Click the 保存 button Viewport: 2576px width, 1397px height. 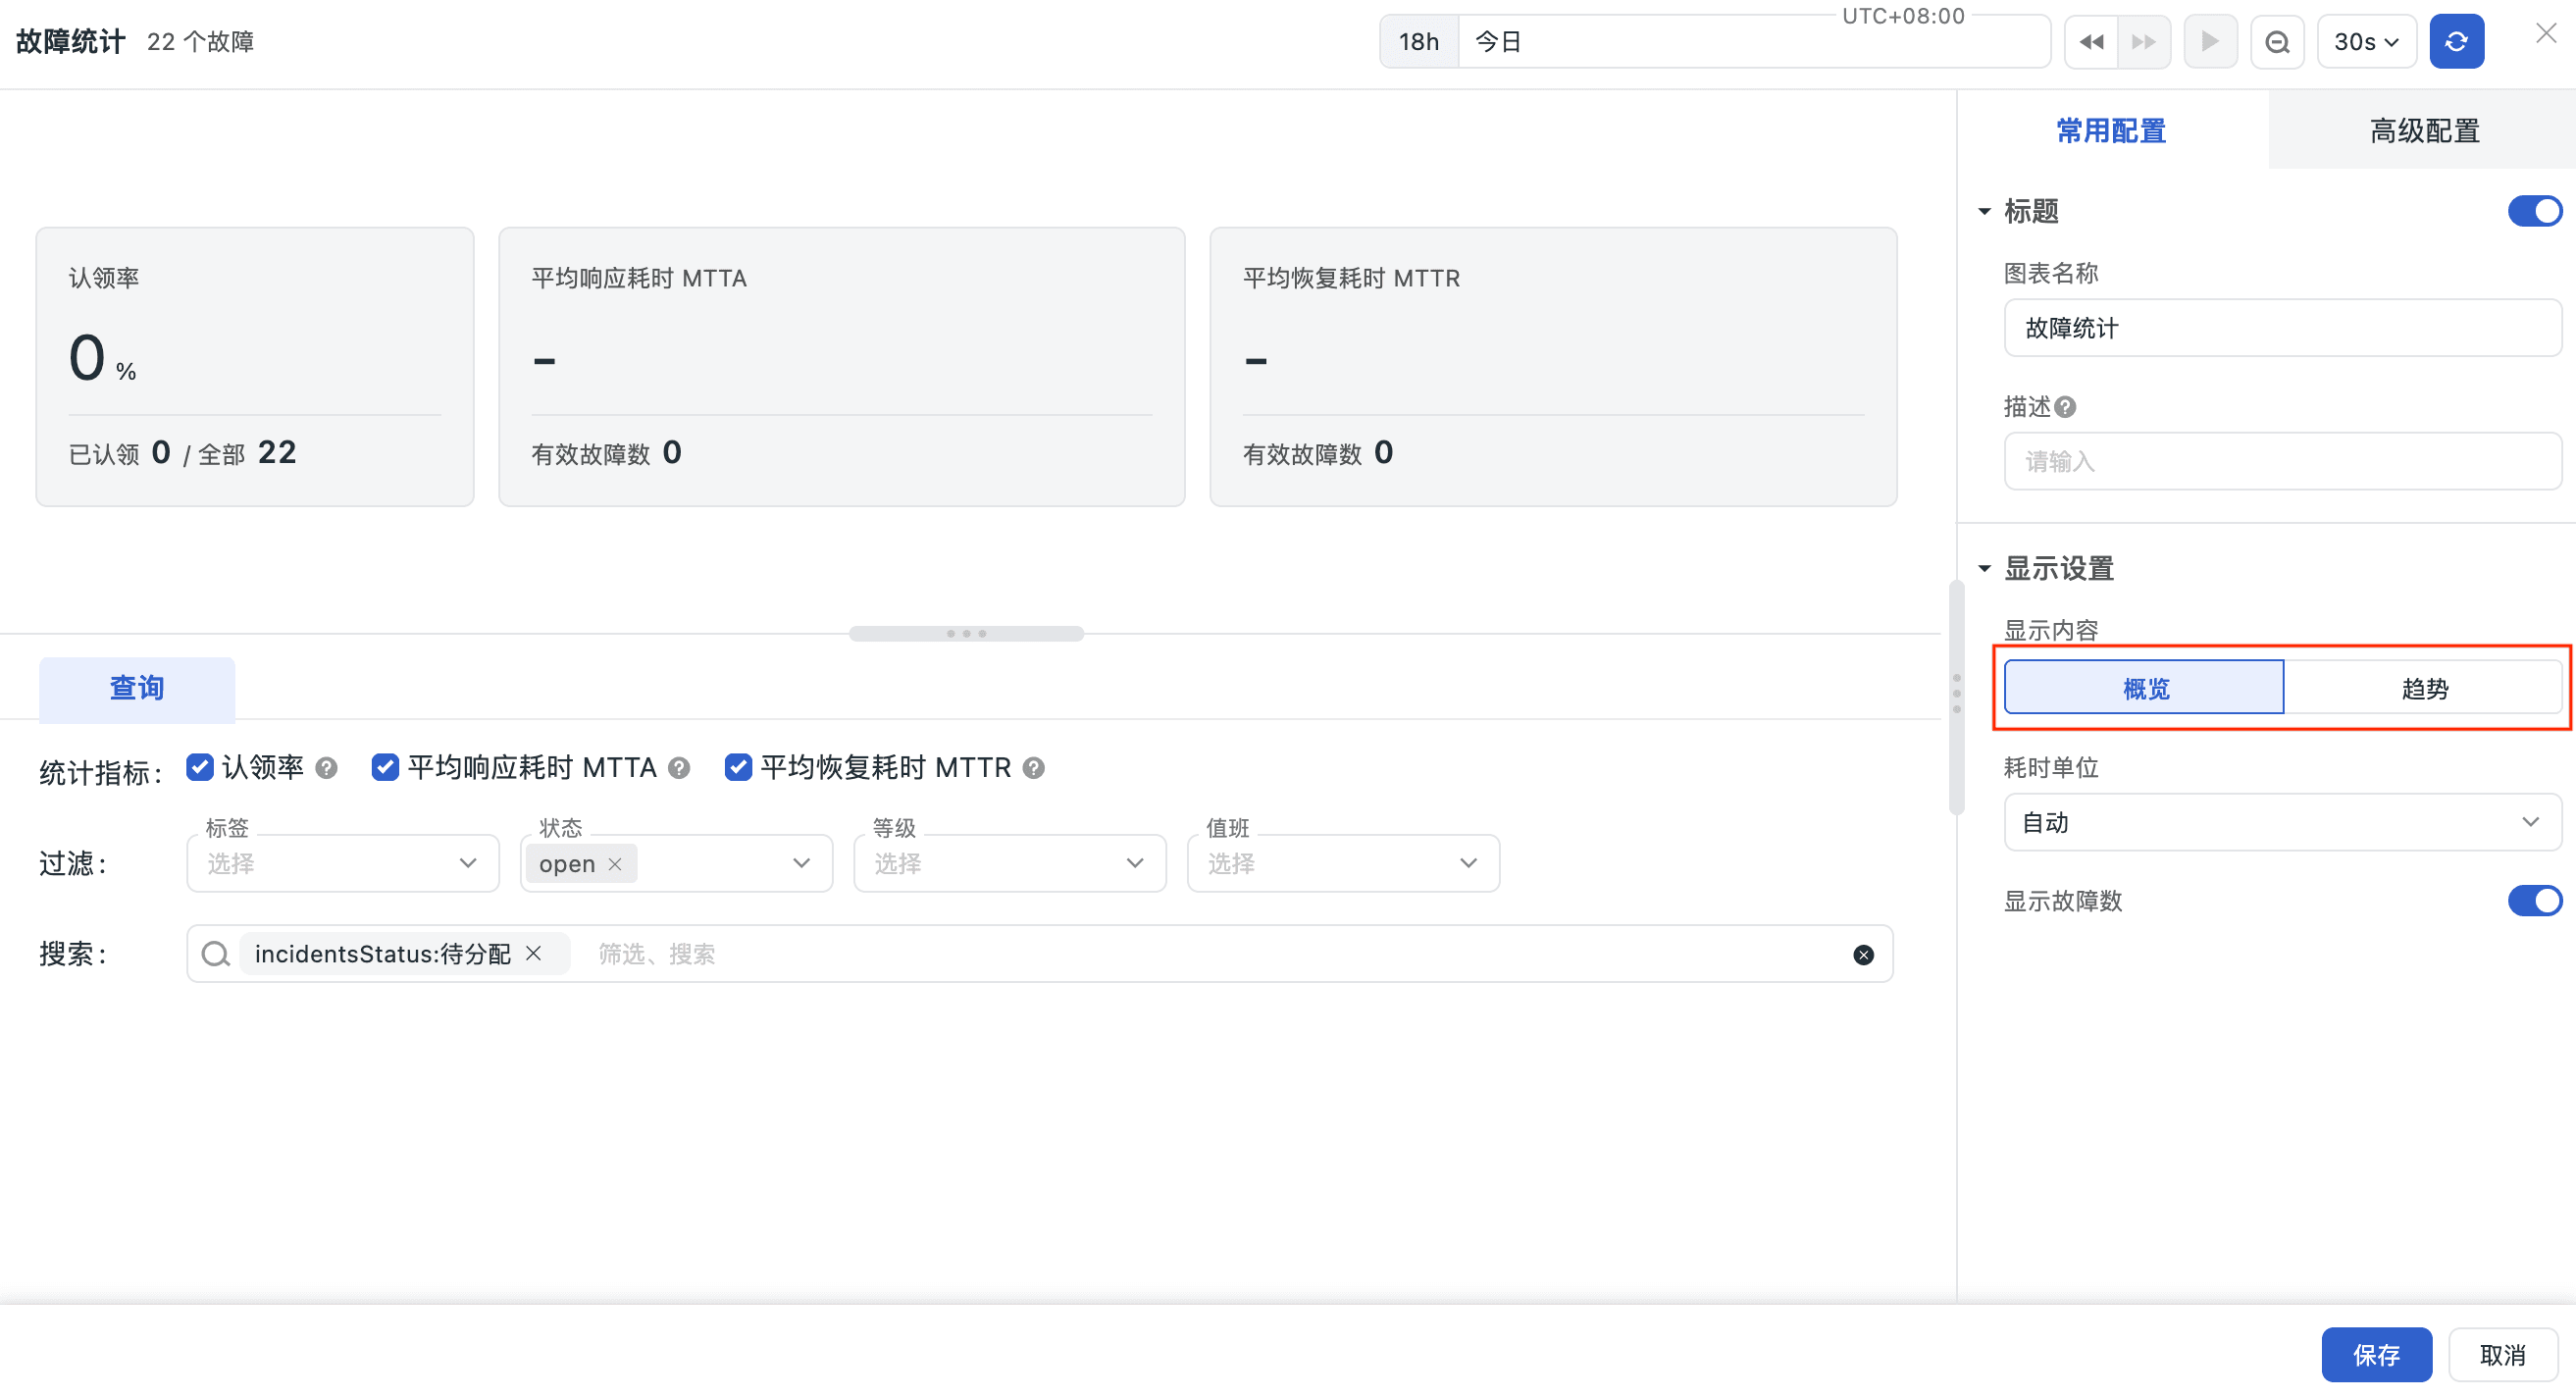point(2376,1355)
